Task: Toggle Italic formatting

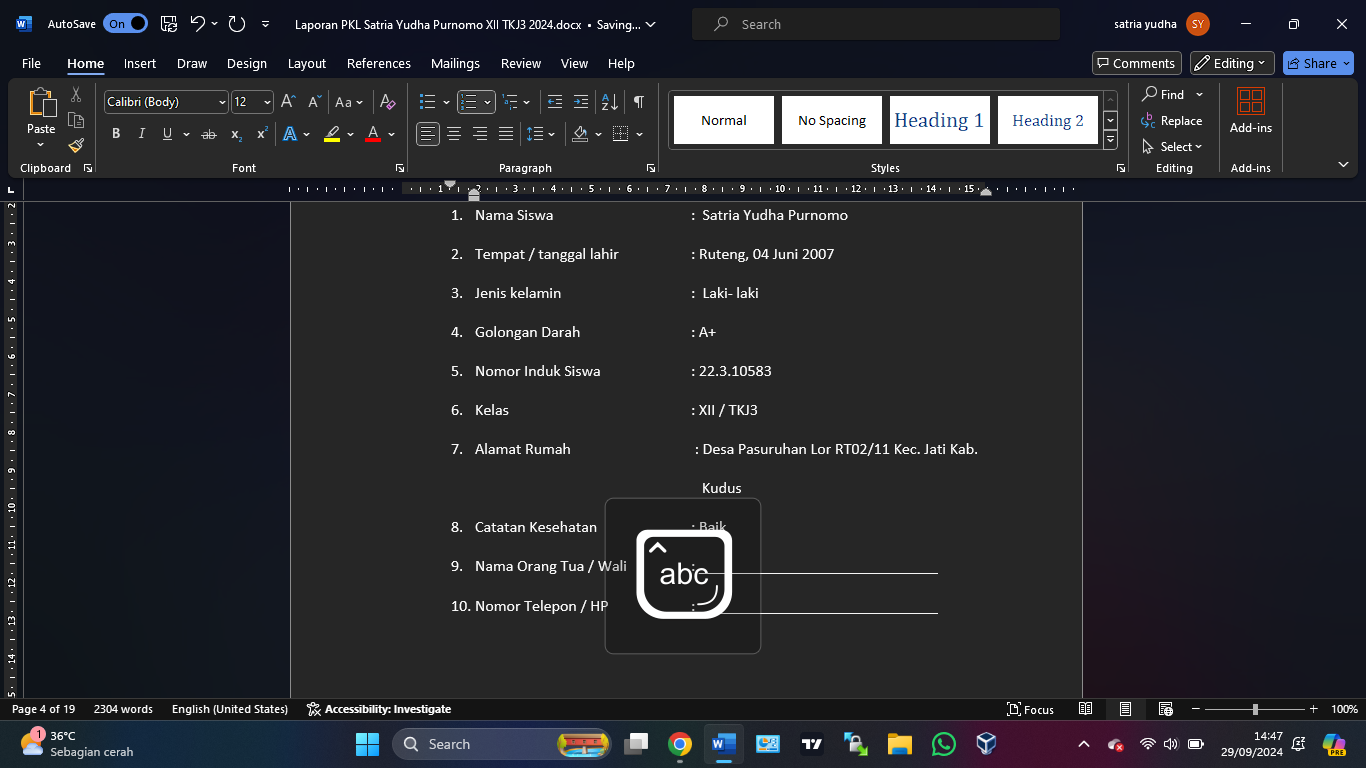Action: (x=142, y=134)
